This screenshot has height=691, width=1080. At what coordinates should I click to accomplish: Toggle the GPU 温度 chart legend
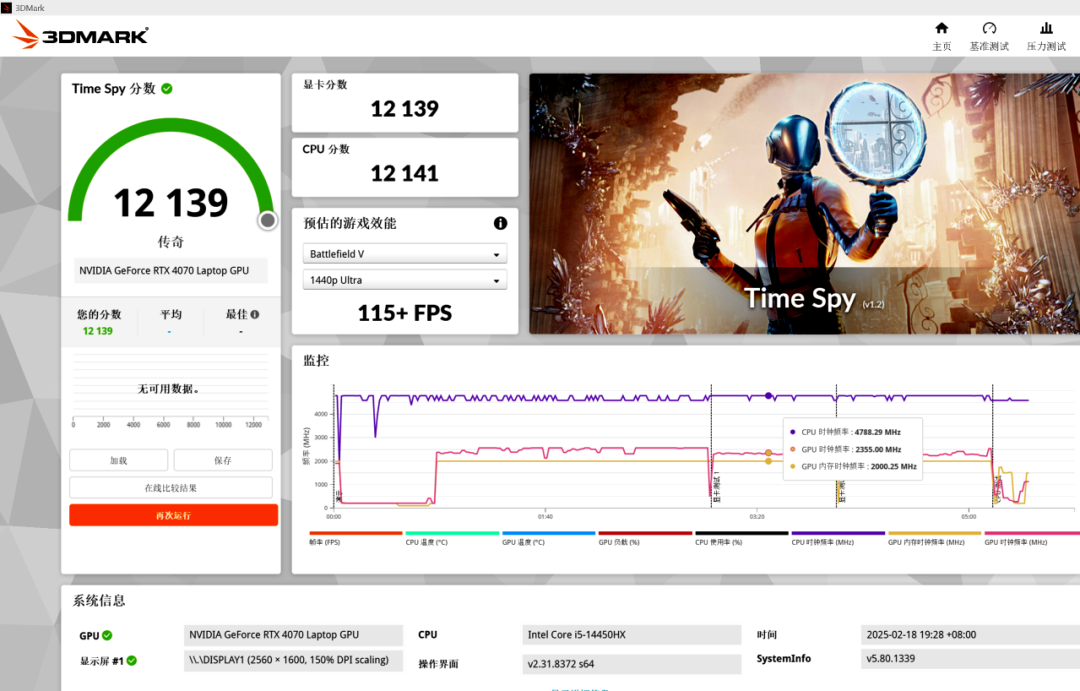[548, 538]
